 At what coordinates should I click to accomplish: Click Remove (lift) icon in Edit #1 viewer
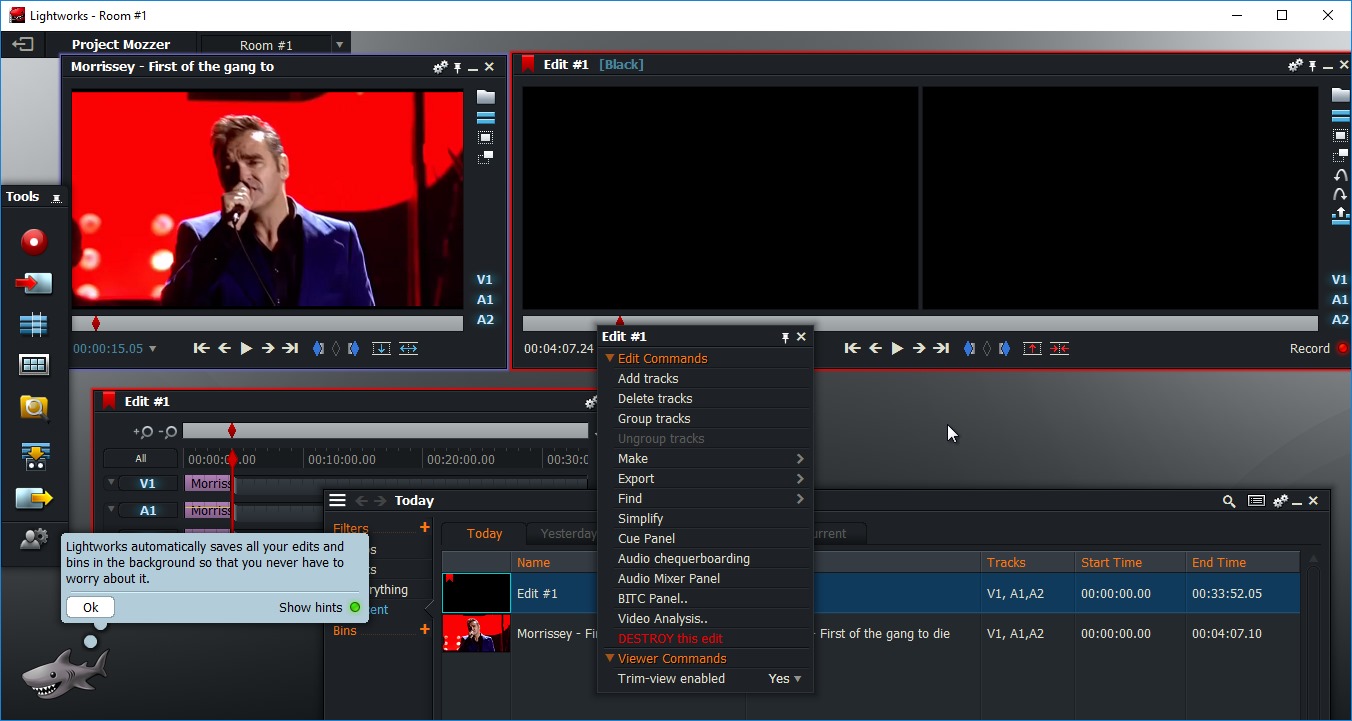click(1032, 349)
